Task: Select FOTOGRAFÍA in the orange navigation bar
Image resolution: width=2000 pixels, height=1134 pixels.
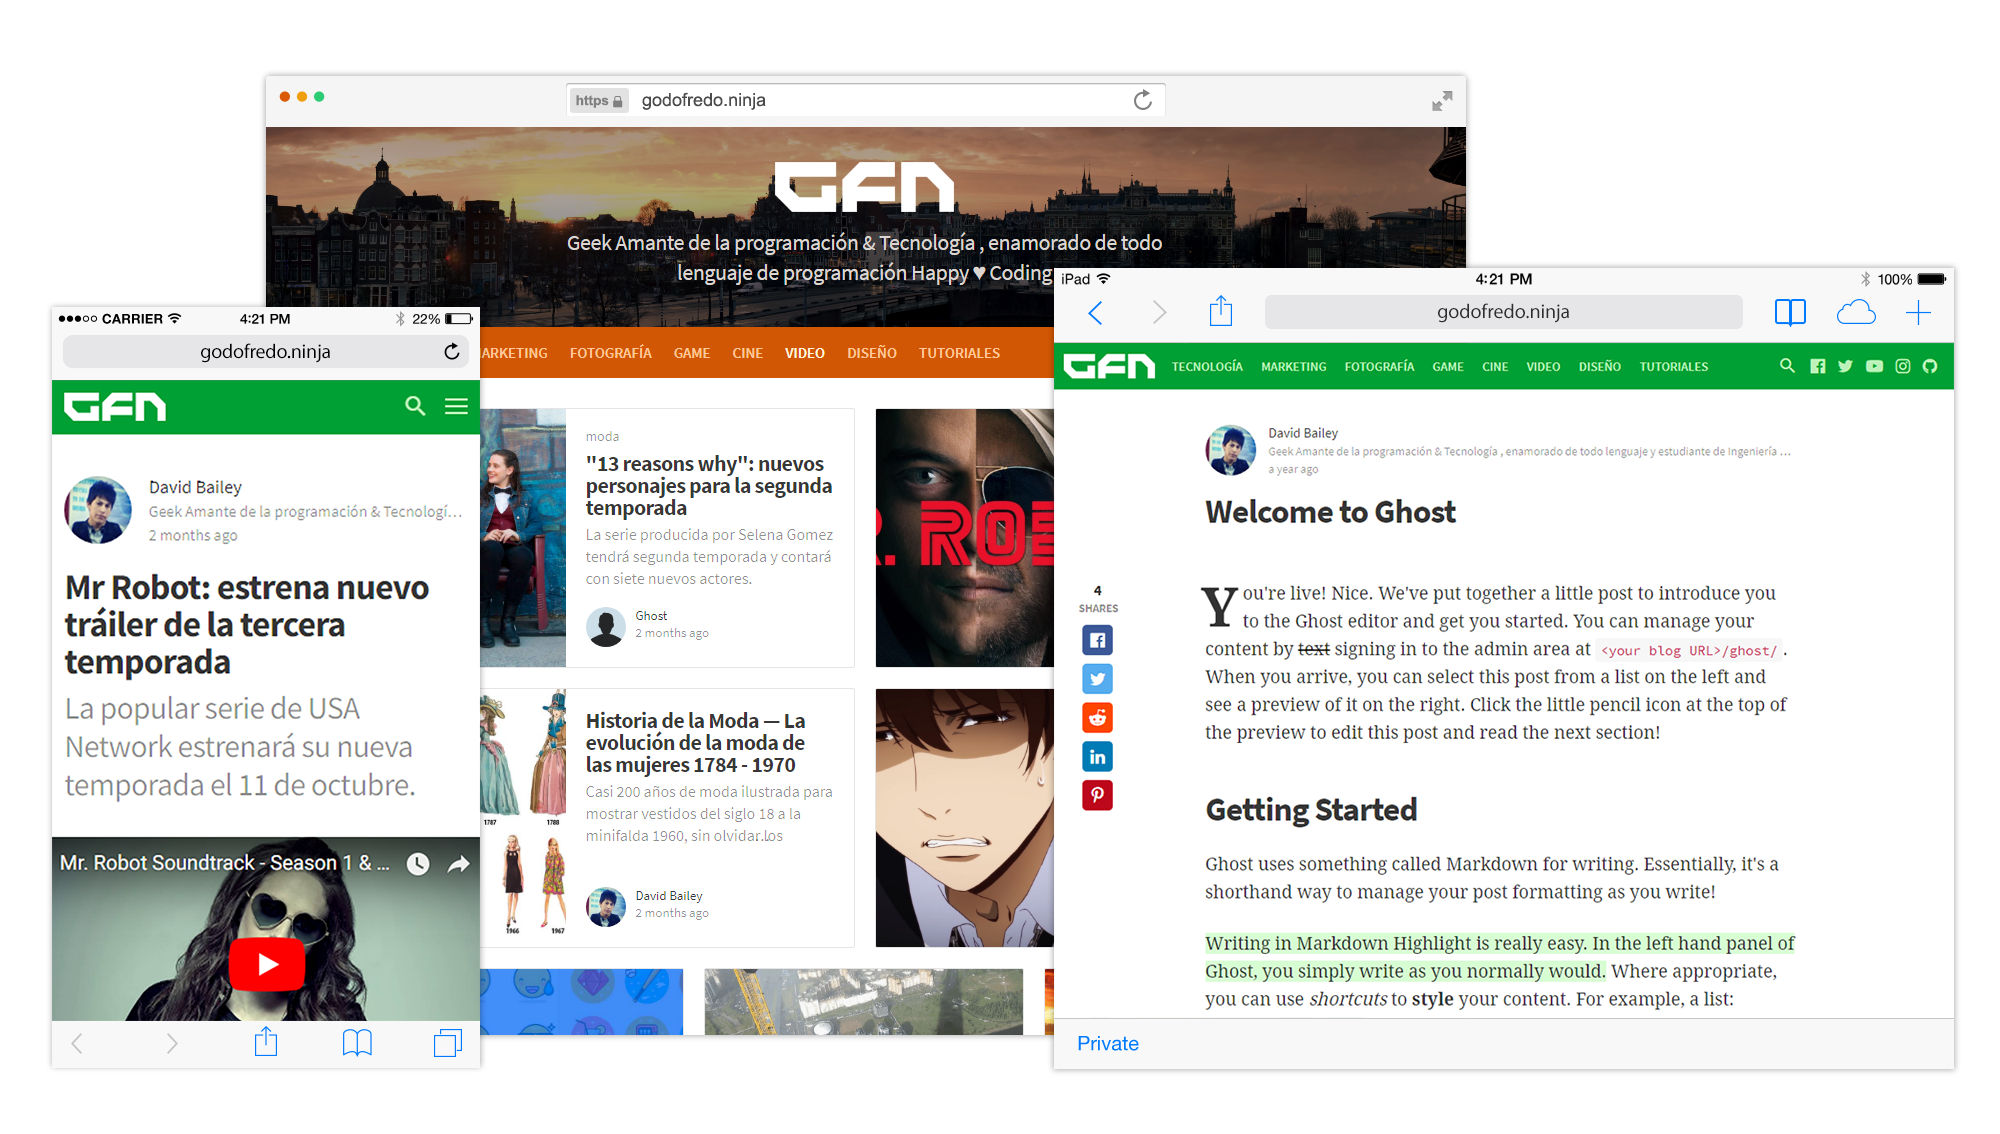Action: pyautogui.click(x=610, y=353)
